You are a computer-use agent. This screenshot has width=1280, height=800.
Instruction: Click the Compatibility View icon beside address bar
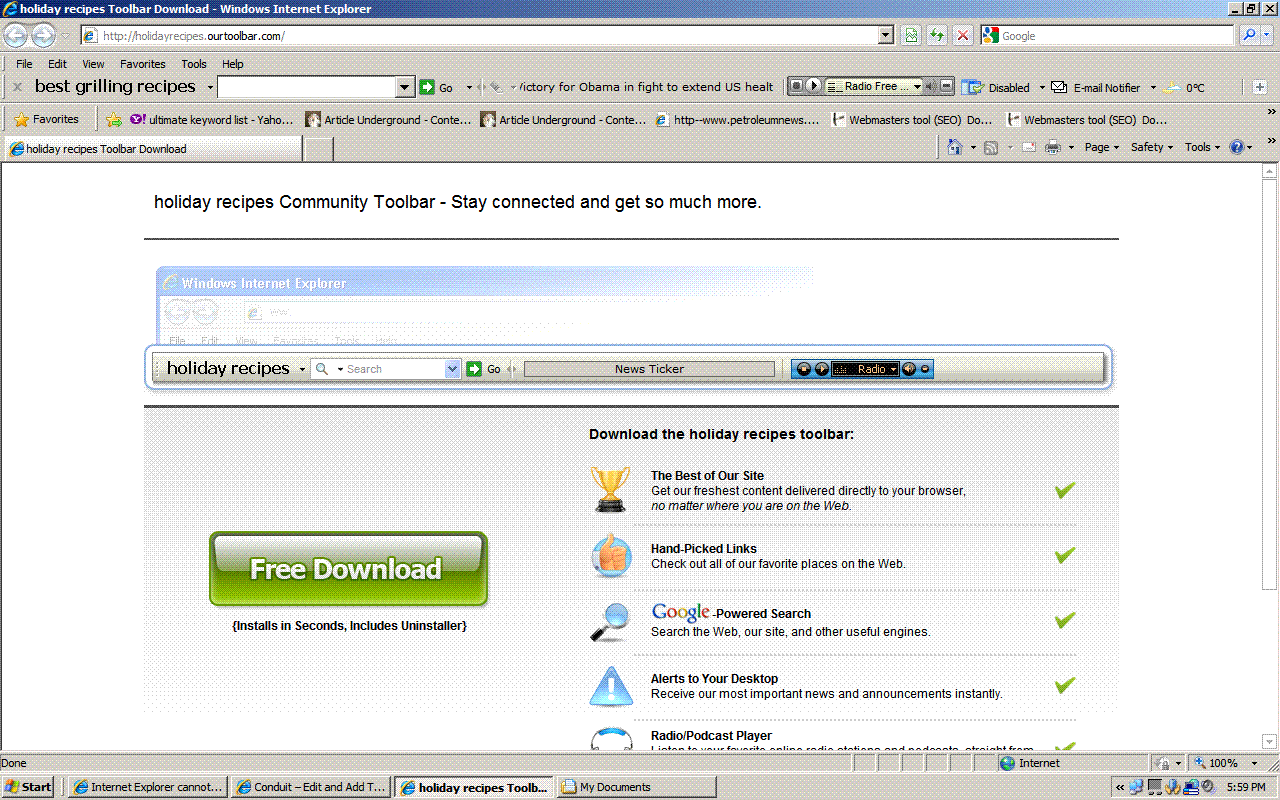911,35
